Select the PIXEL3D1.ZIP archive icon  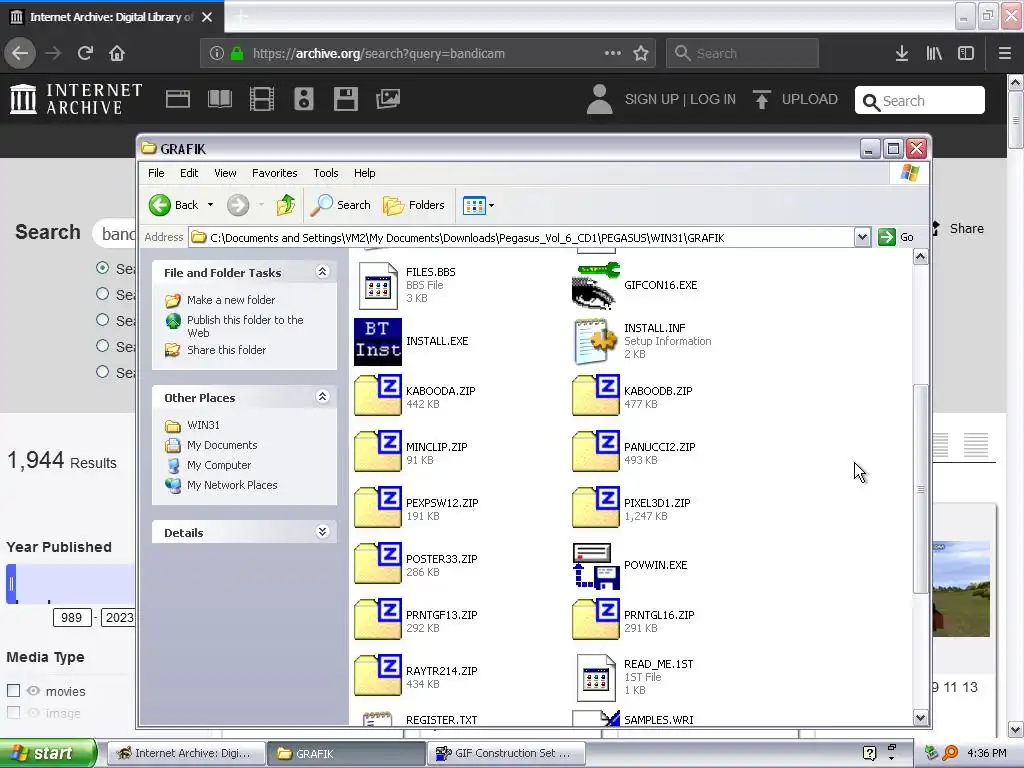pos(595,508)
